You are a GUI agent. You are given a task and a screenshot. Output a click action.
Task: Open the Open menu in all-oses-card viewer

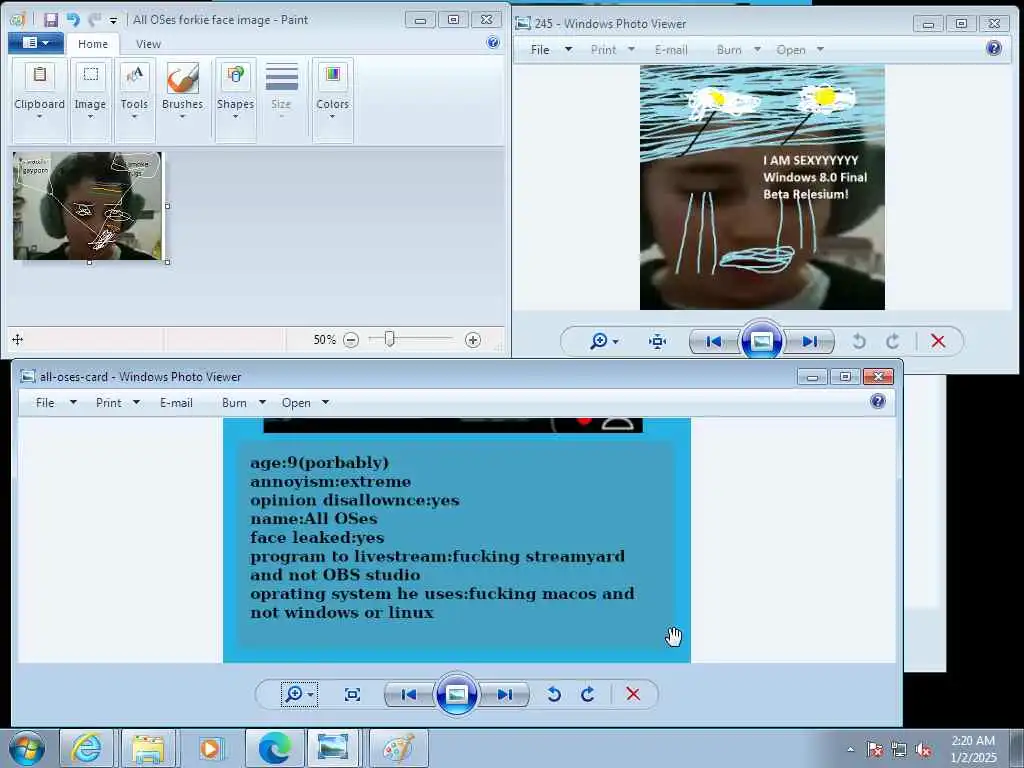305,403
